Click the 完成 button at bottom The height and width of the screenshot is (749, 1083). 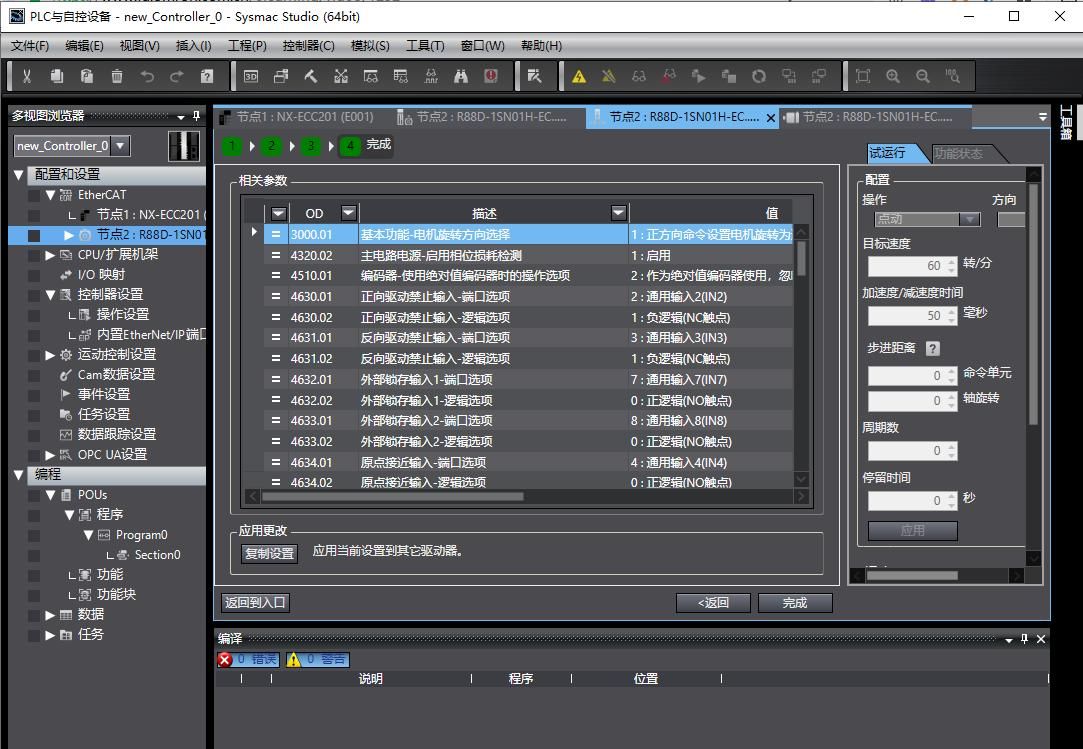tap(795, 602)
